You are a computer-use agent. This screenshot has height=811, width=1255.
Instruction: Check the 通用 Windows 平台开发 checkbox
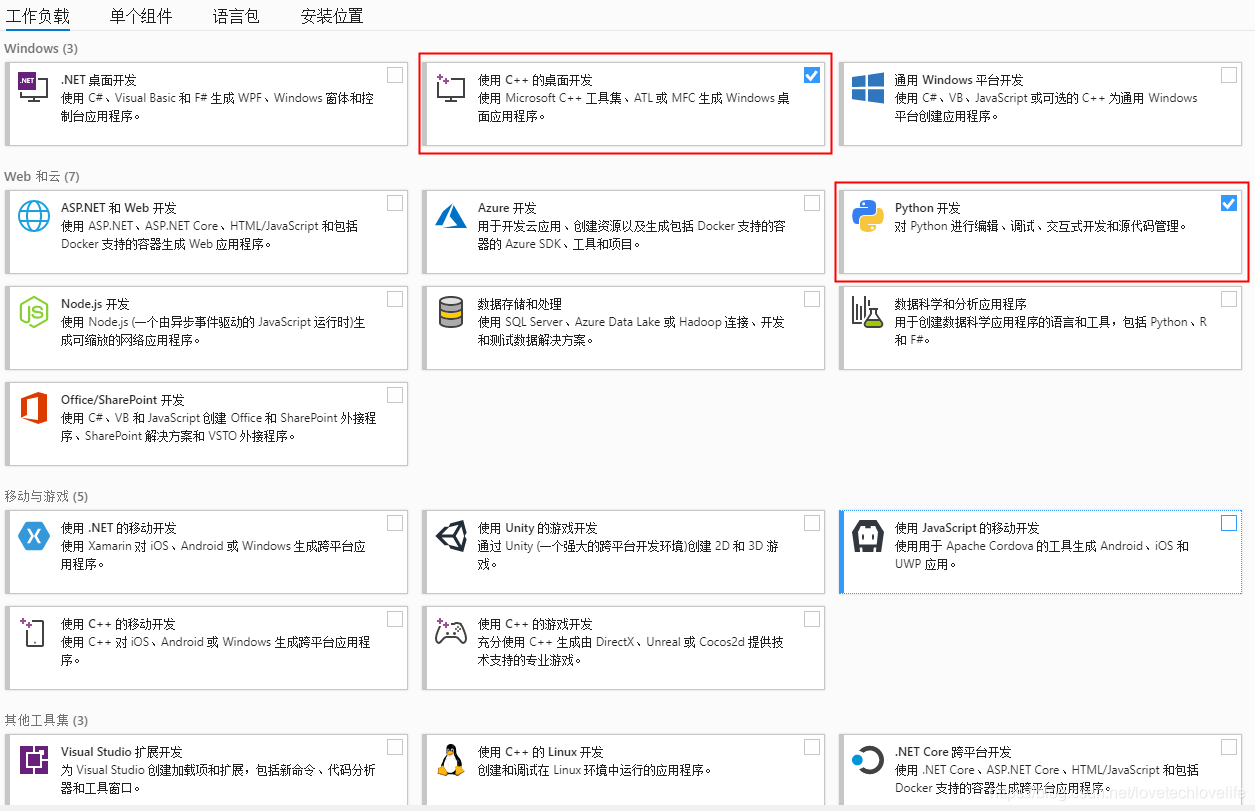coord(1229,75)
